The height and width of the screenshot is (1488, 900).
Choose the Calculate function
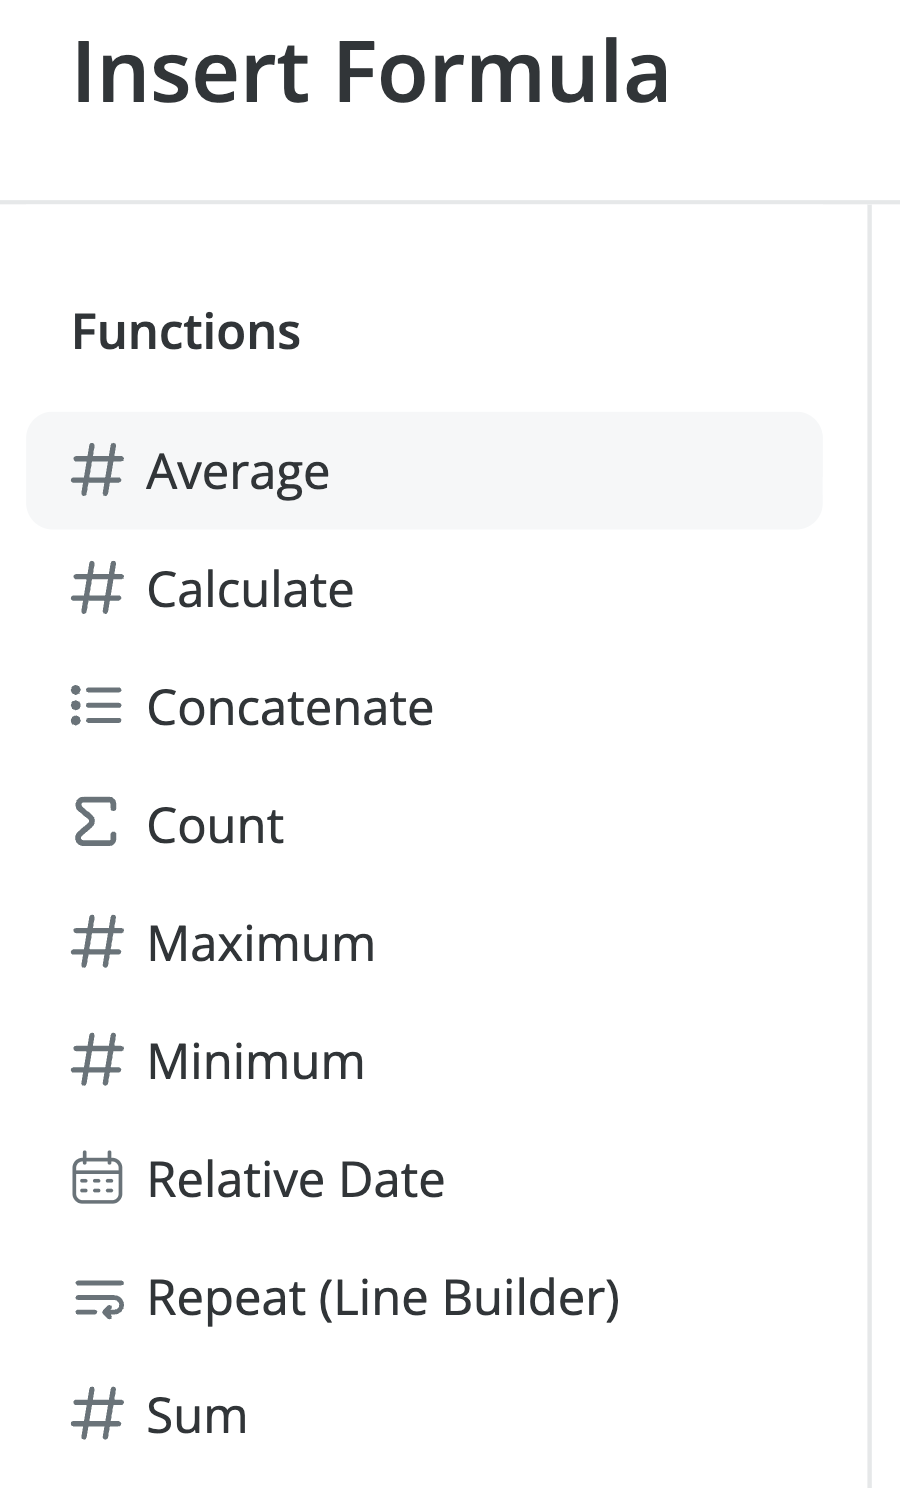pos(250,589)
